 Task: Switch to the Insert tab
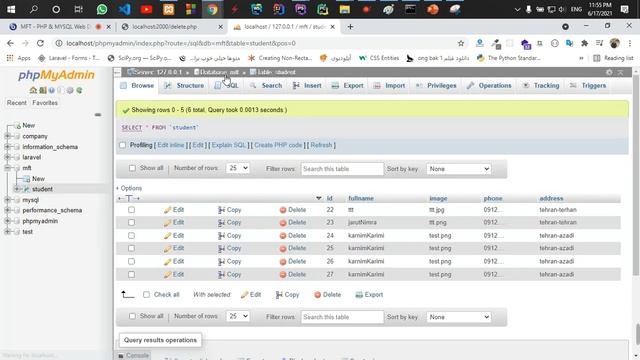pos(307,86)
